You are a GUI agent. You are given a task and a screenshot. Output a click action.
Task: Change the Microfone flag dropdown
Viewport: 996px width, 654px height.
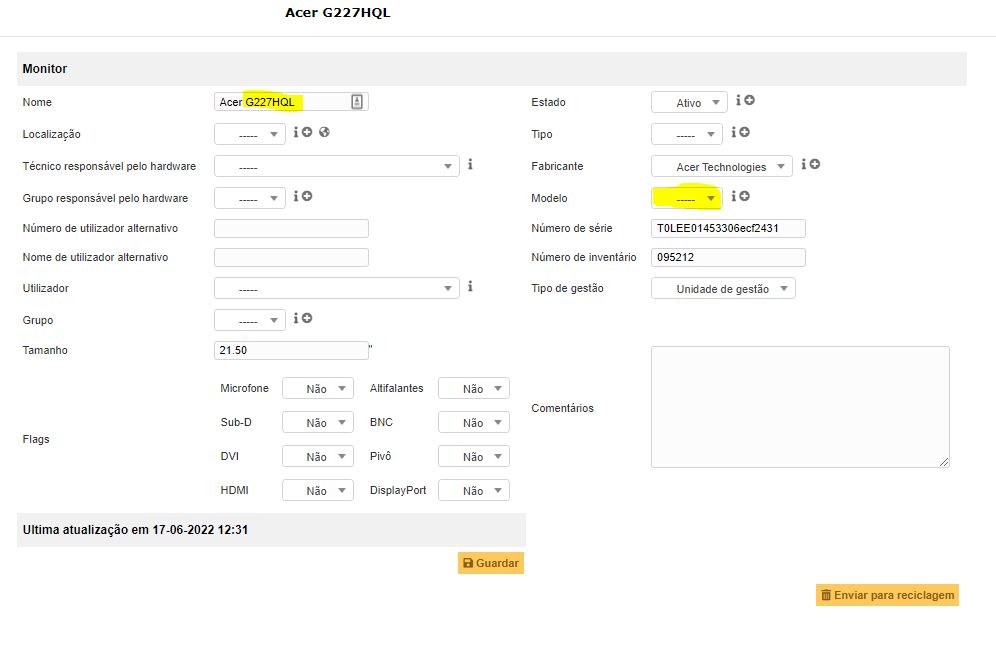point(318,389)
